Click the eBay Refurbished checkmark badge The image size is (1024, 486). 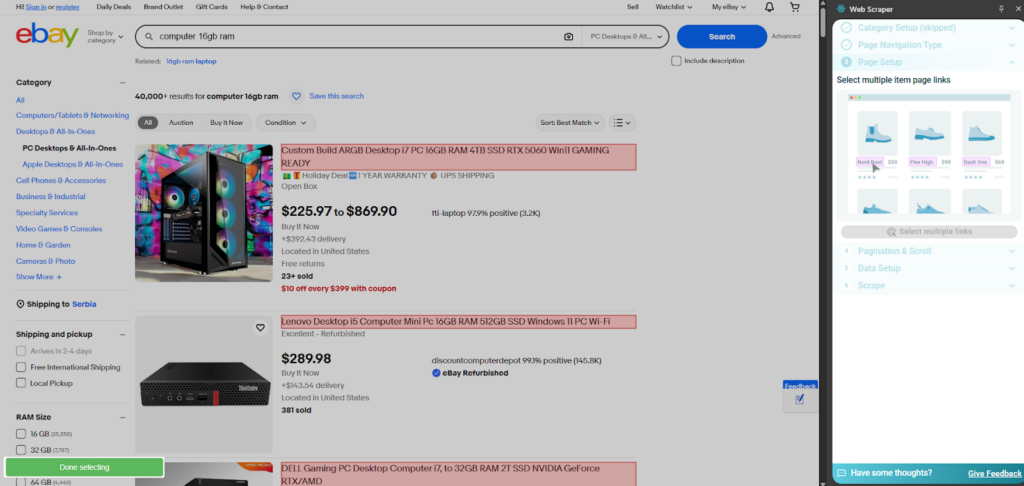[436, 373]
